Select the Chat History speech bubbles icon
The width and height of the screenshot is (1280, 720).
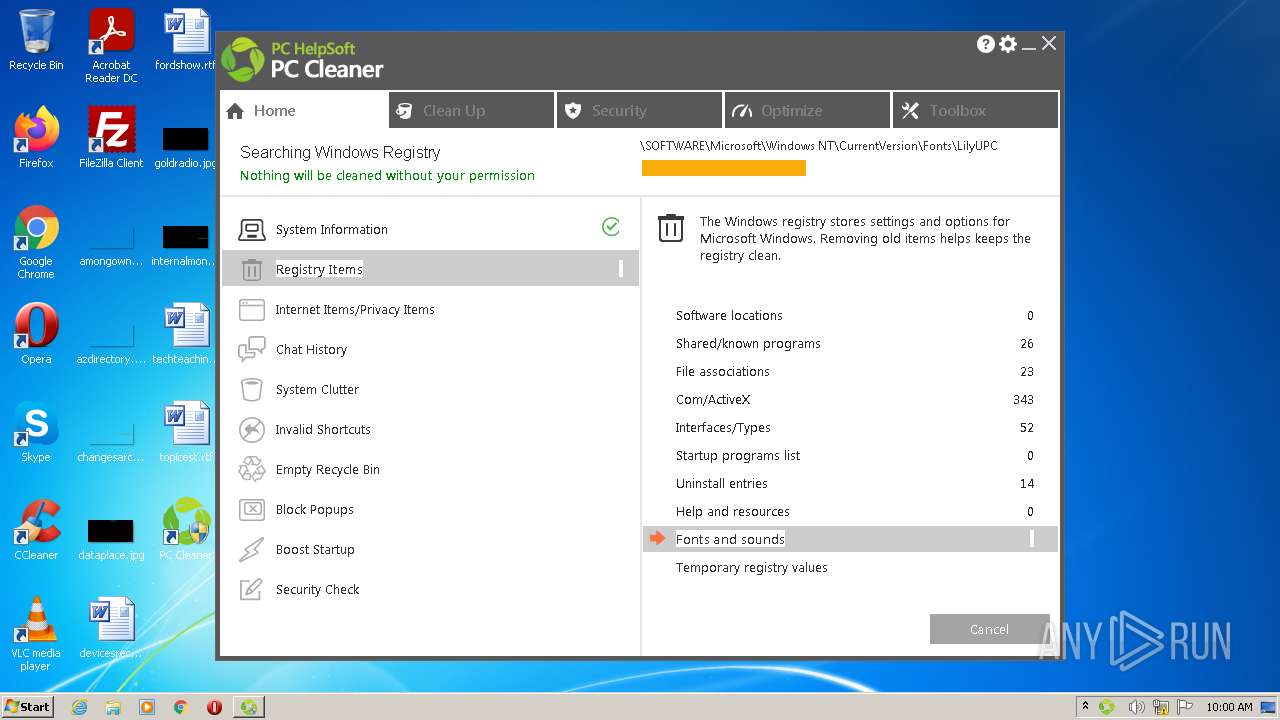(251, 350)
